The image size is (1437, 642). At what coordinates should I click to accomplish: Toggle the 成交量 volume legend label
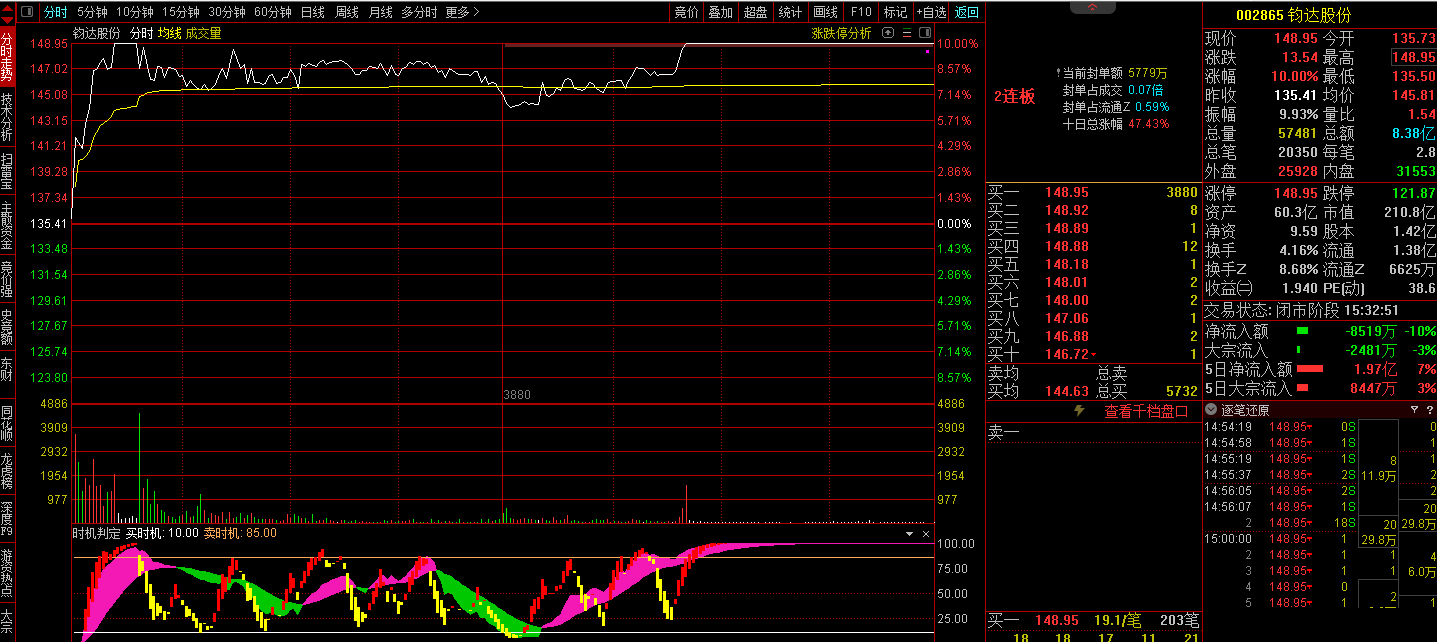pyautogui.click(x=204, y=33)
